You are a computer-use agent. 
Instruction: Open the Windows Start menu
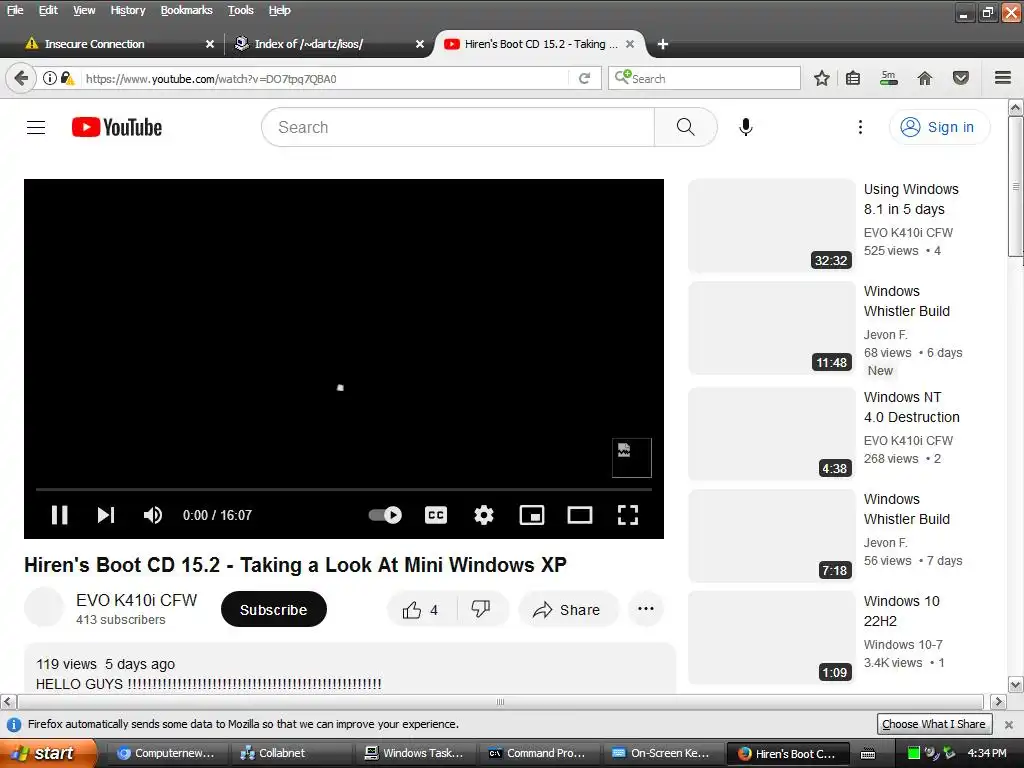[x=47, y=753]
